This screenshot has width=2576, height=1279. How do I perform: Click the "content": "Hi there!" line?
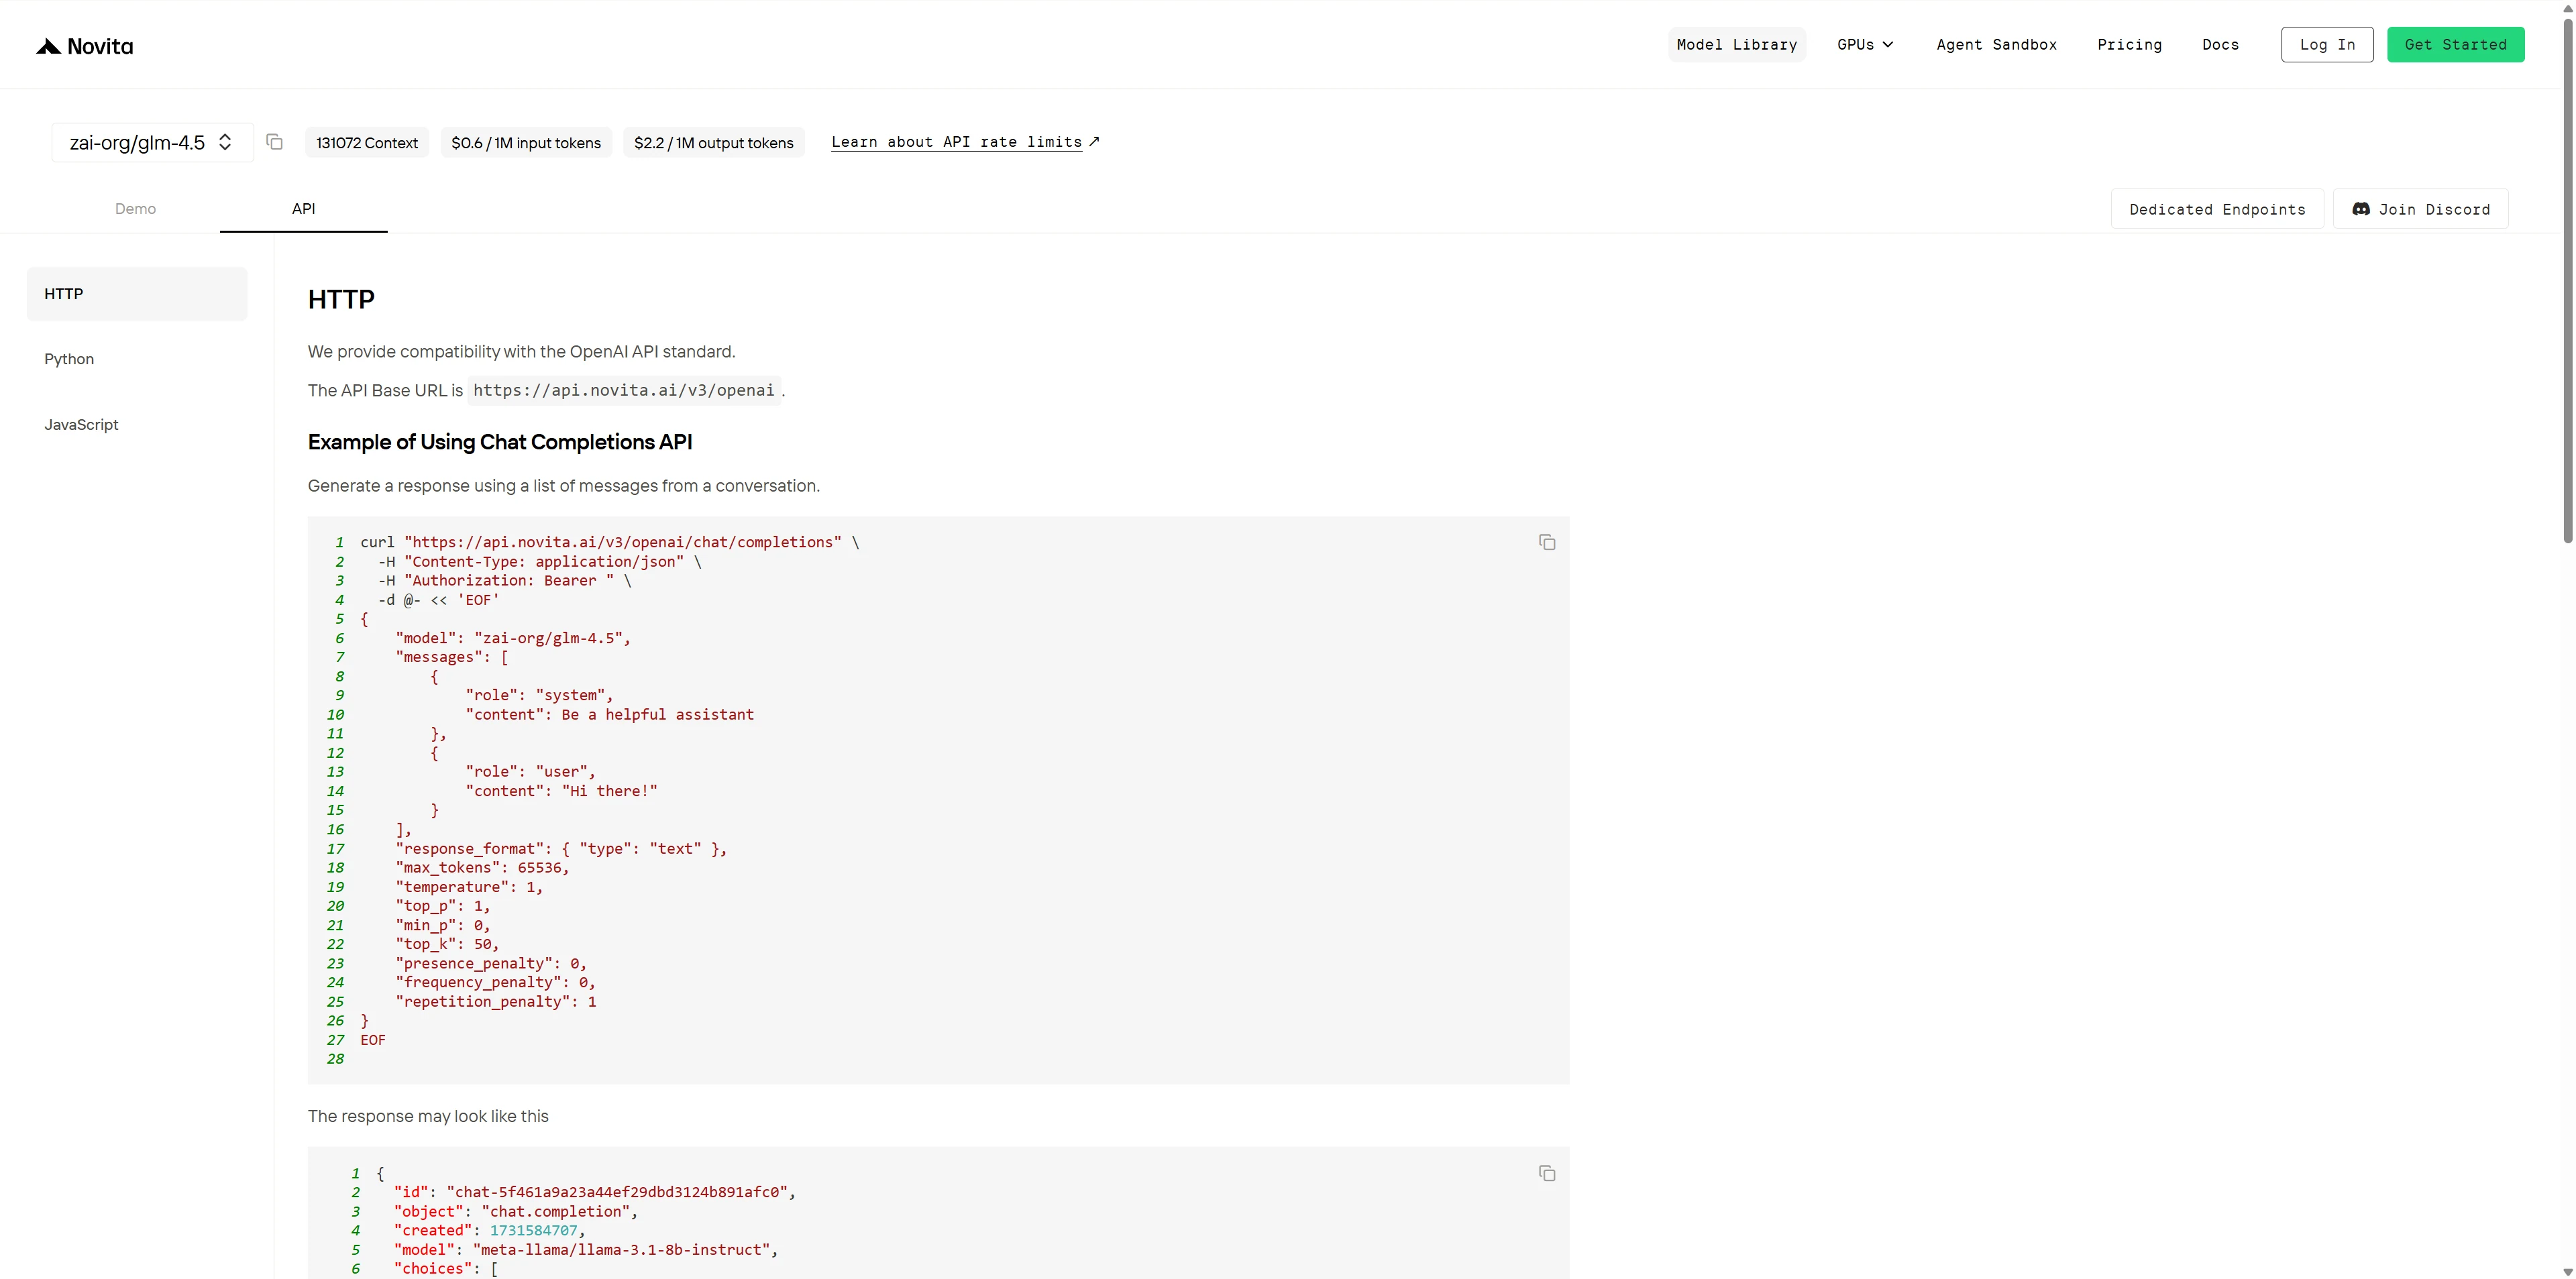(x=561, y=791)
